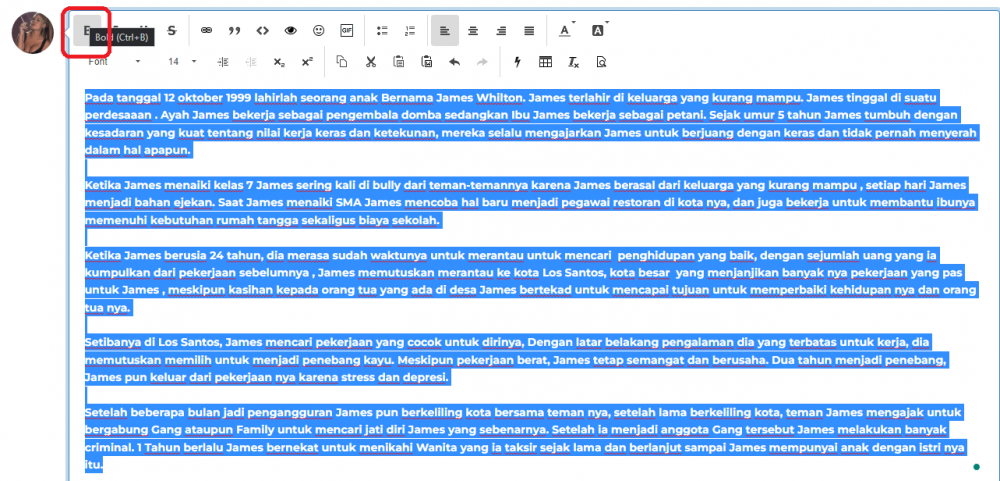Cut the selection using scissors icon
1000x481 pixels.
(371, 62)
